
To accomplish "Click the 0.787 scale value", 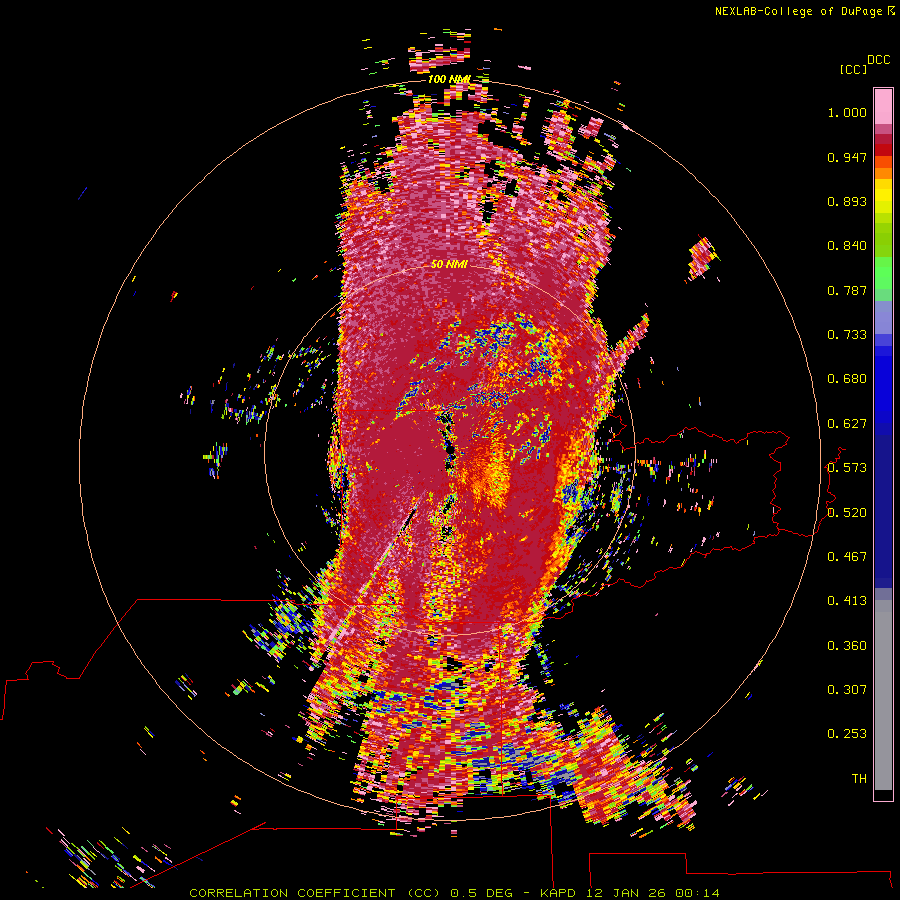I will click(847, 290).
